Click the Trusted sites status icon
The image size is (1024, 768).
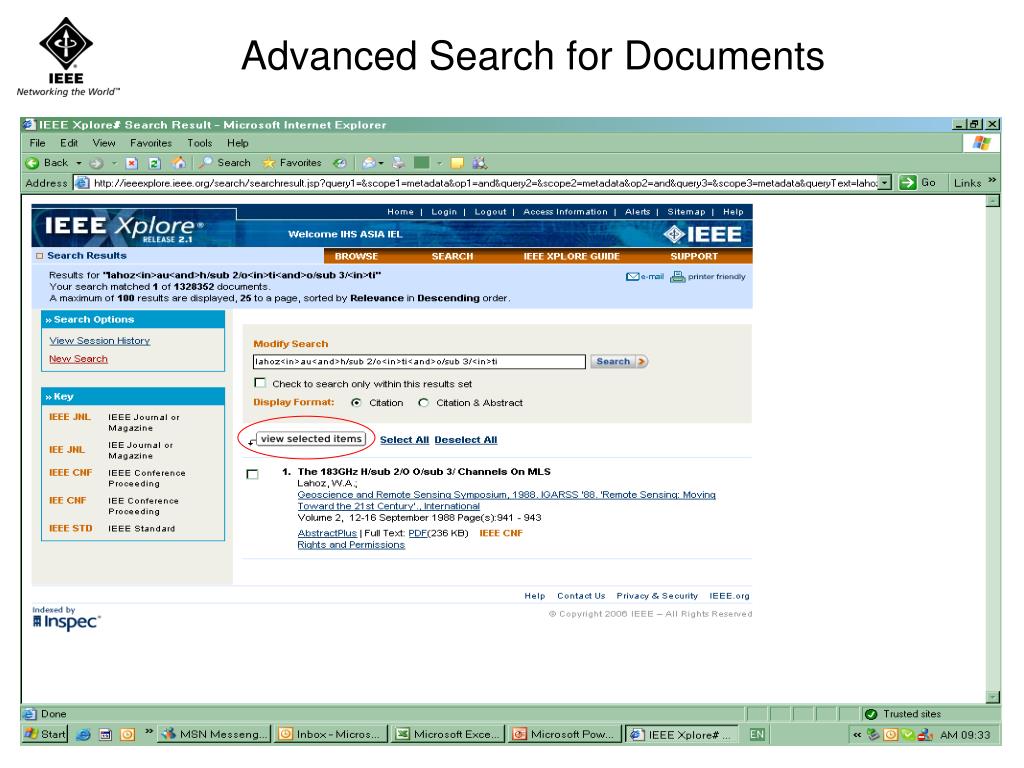[x=871, y=714]
